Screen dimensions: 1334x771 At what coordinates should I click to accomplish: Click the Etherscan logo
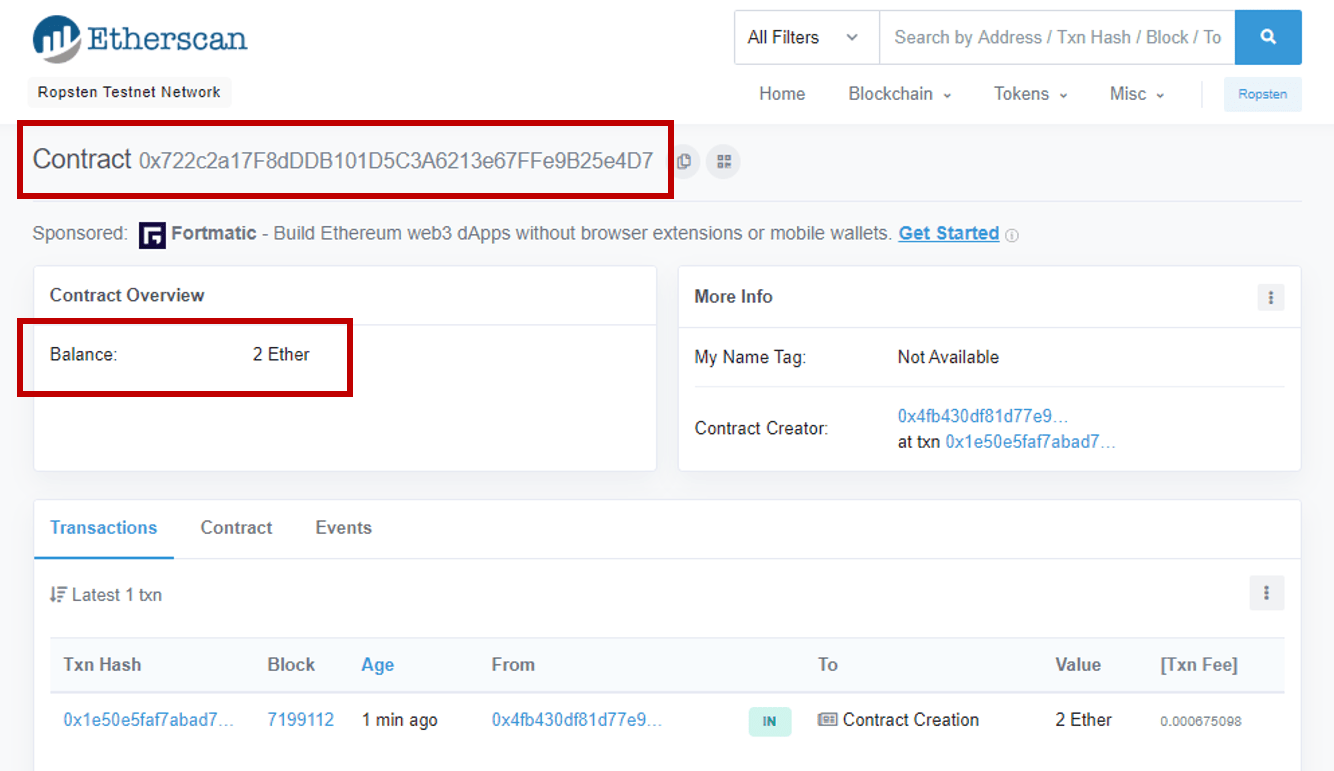point(139,37)
